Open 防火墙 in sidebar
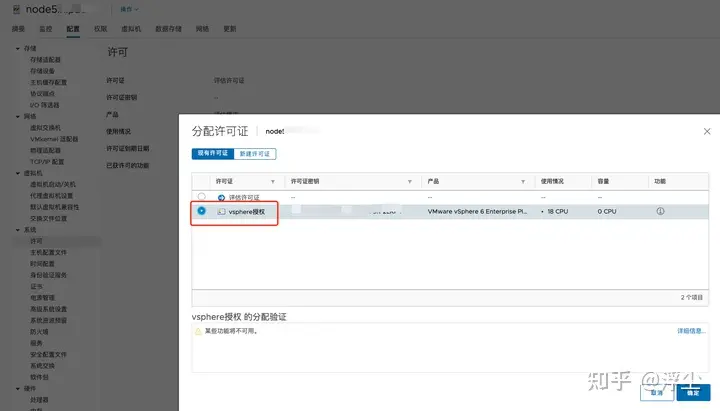The width and height of the screenshot is (720, 411). tap(39, 332)
